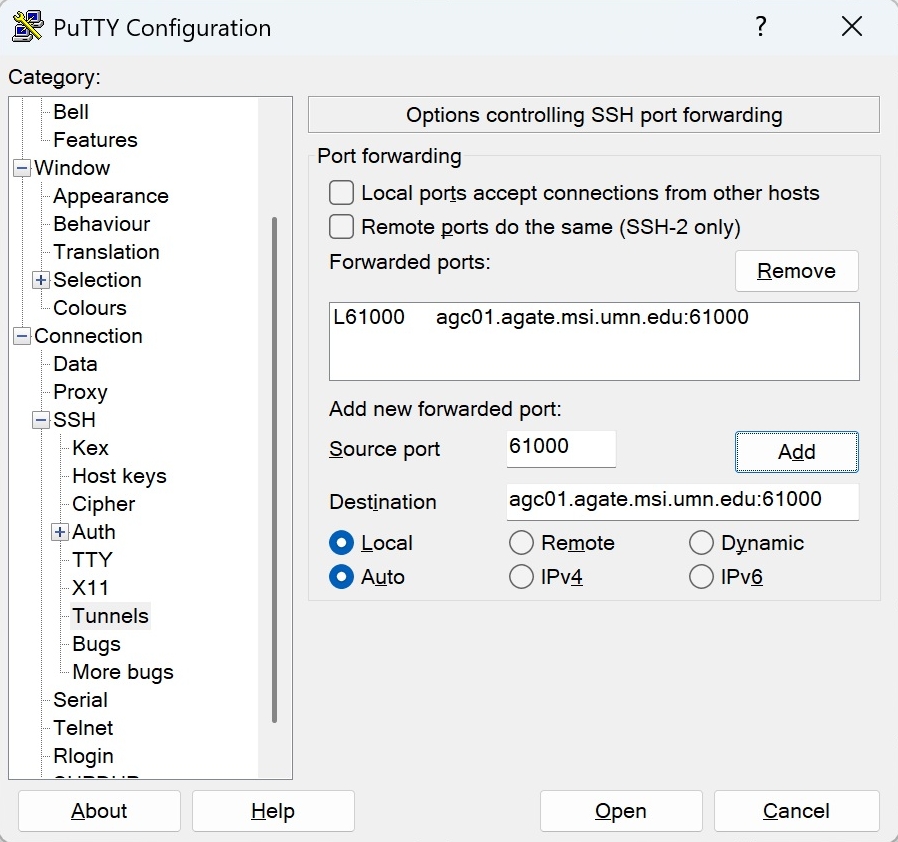Screen dimensions: 898x842
Task: Click Open to start the session
Action: click(x=621, y=811)
